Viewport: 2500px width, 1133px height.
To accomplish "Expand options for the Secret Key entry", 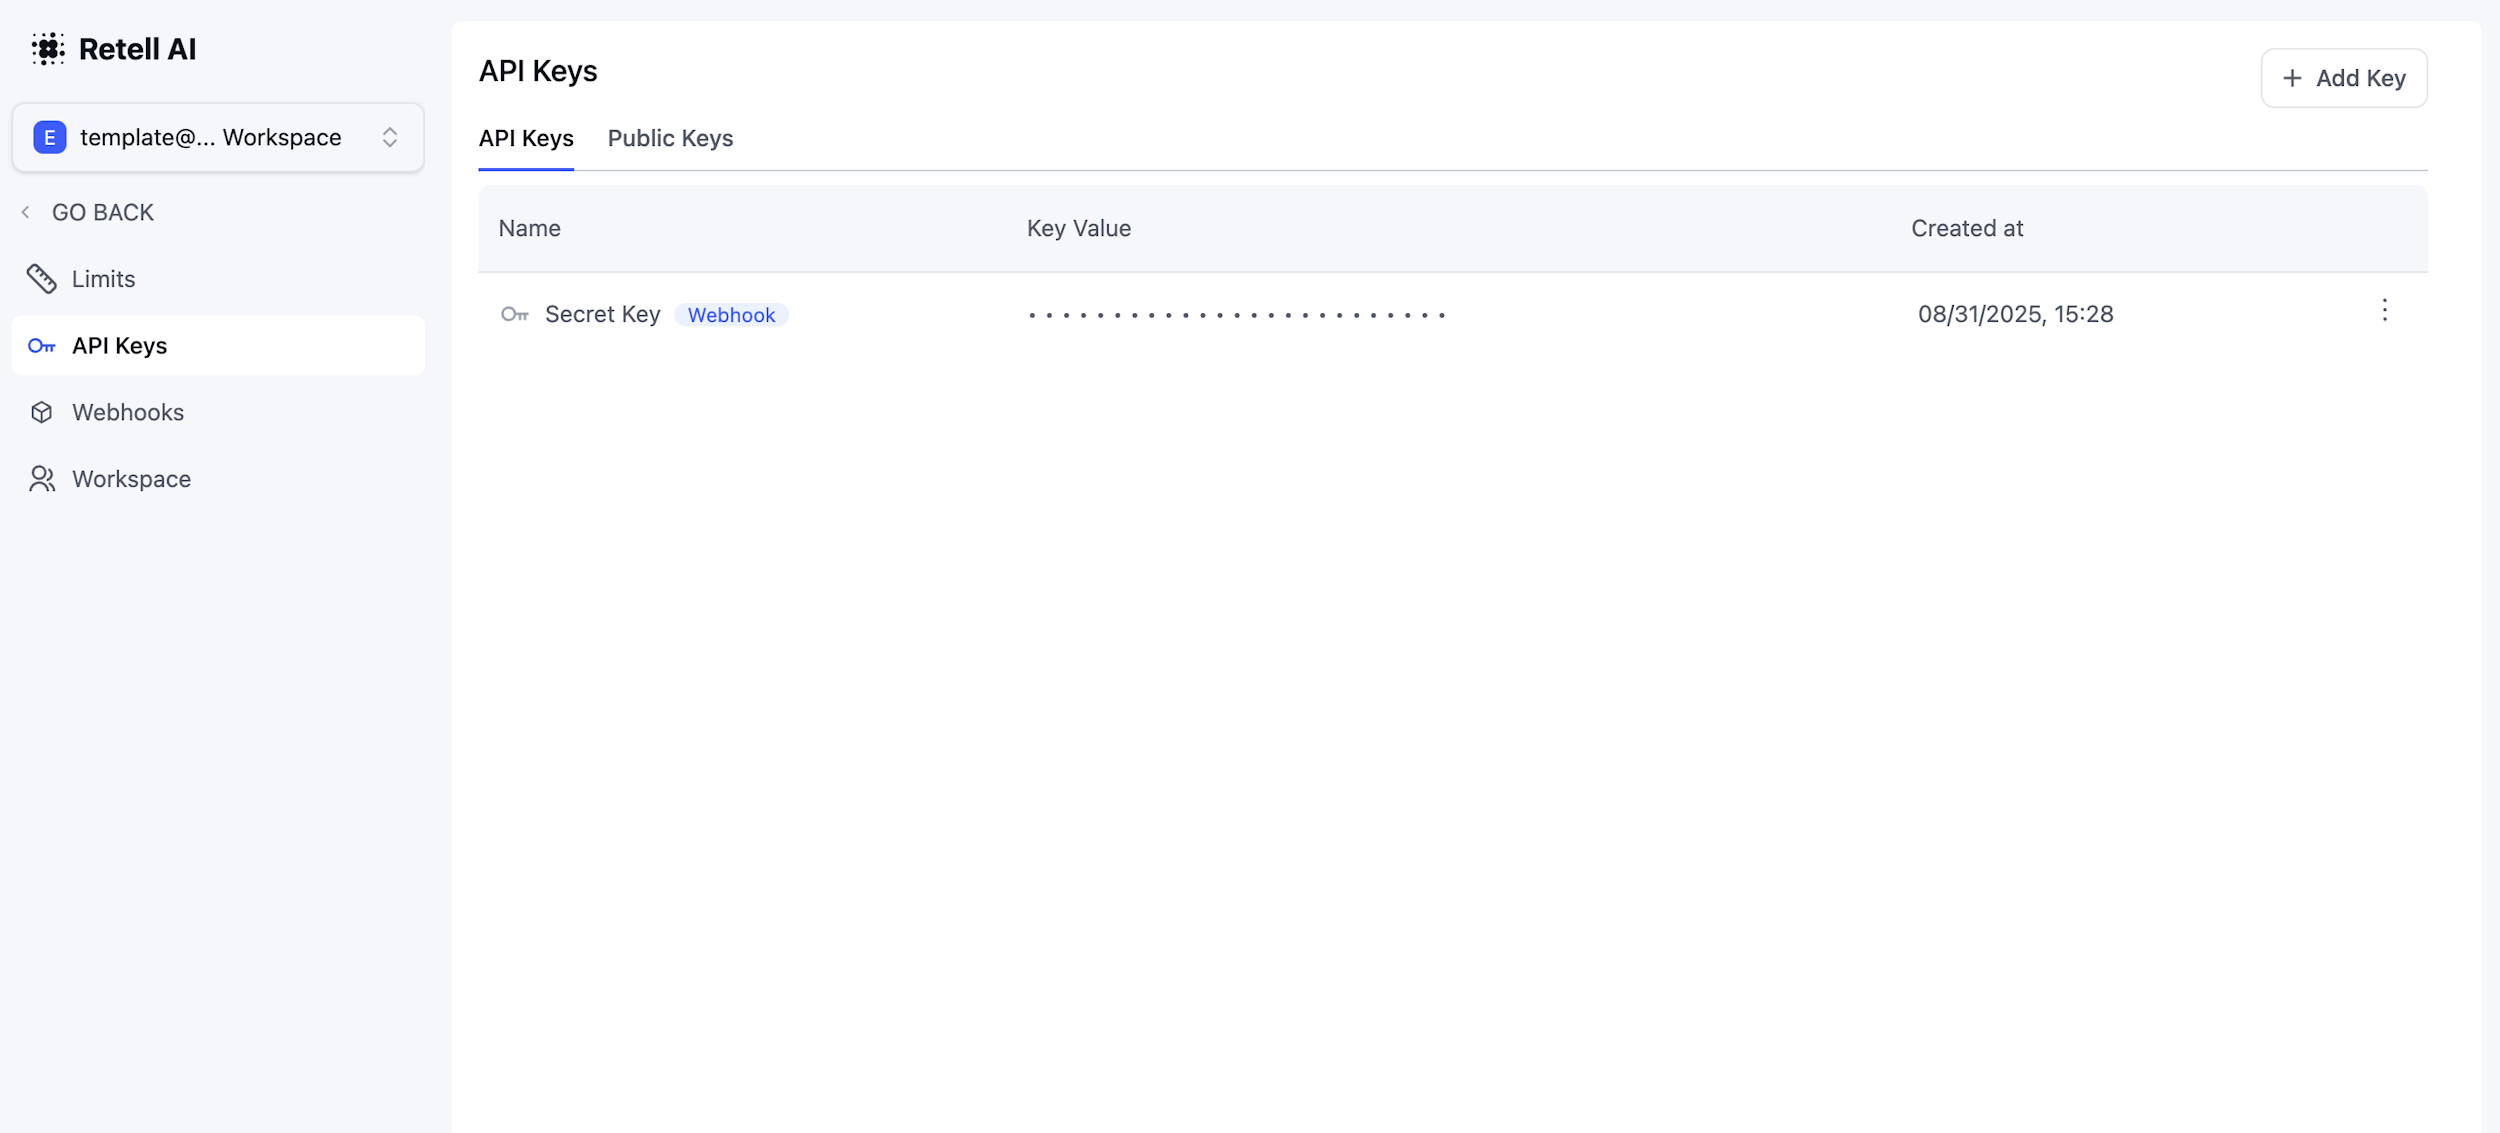I will pyautogui.click(x=2384, y=312).
